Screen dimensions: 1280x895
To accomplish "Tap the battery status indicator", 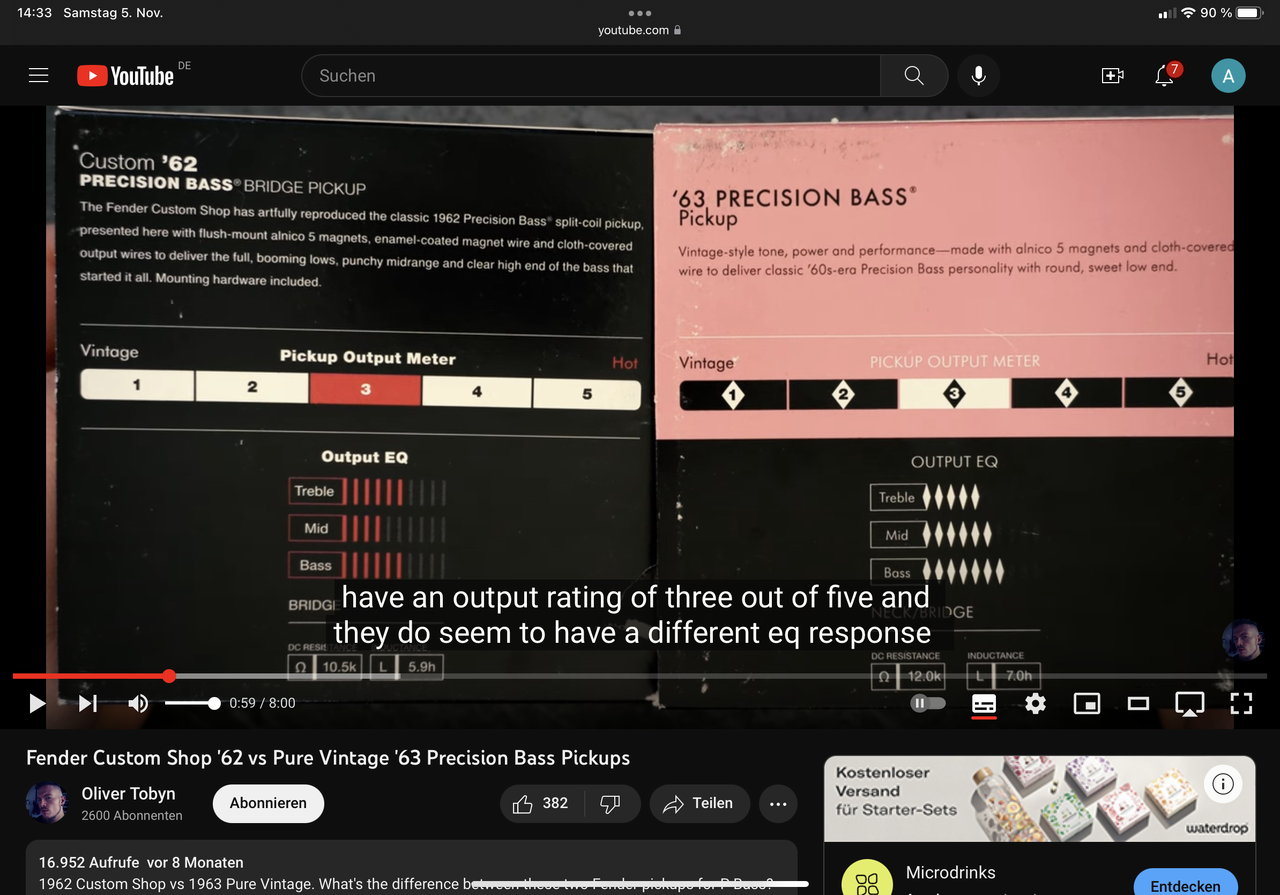I will click(1250, 13).
